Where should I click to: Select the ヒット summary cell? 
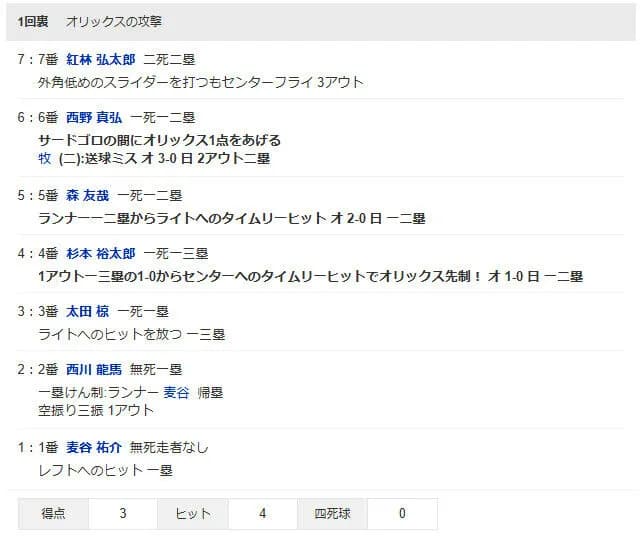coord(193,514)
